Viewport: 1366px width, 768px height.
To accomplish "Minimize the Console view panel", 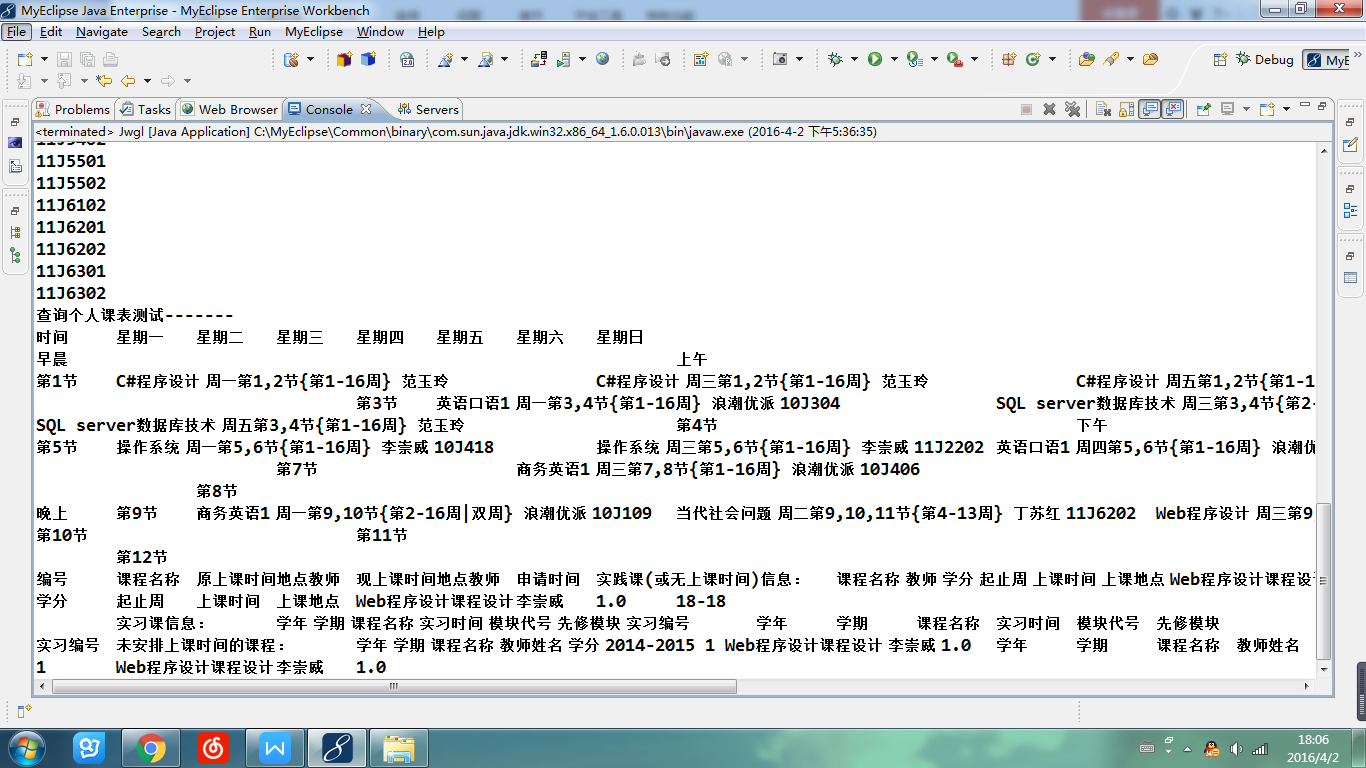I will (x=1304, y=106).
